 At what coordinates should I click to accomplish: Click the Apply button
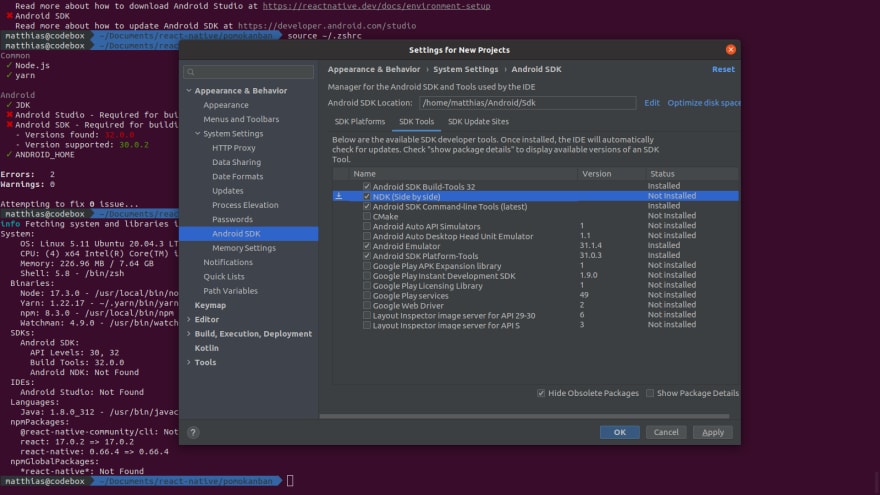[x=713, y=432]
